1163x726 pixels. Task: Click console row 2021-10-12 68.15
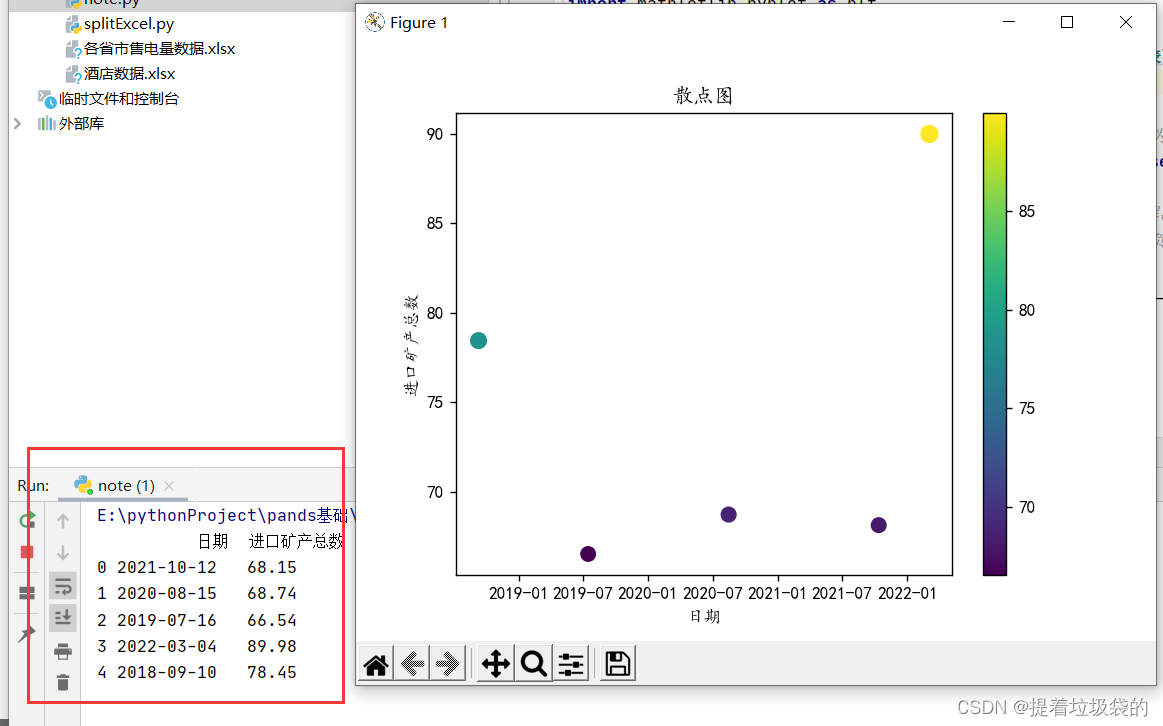(x=197, y=567)
